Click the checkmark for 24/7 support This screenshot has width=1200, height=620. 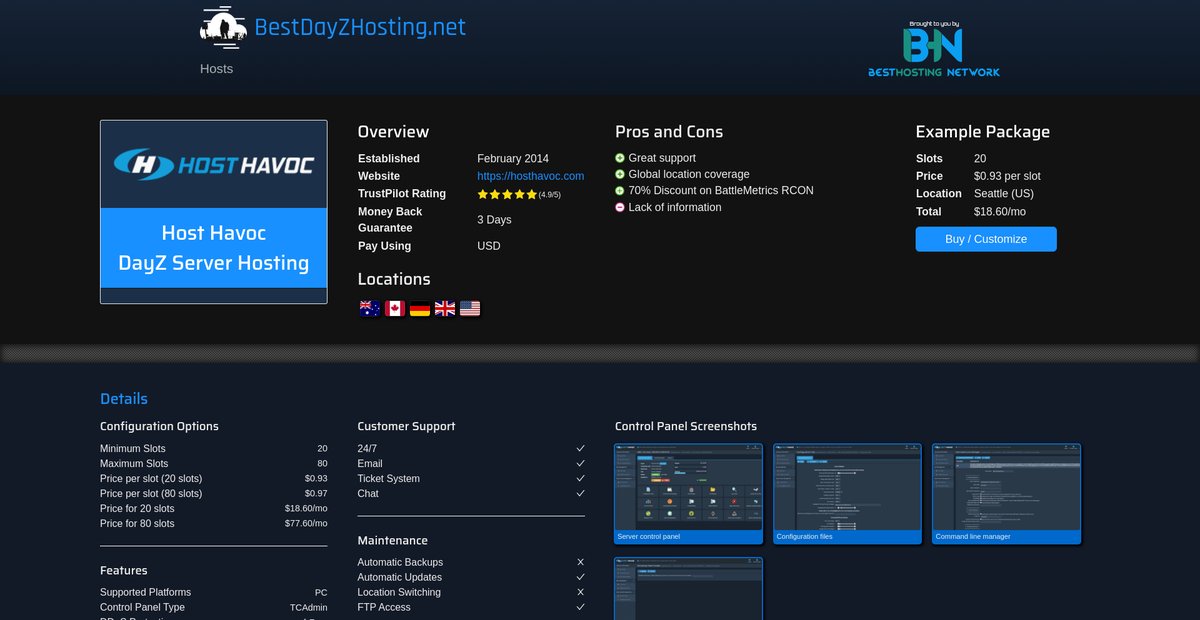580,449
